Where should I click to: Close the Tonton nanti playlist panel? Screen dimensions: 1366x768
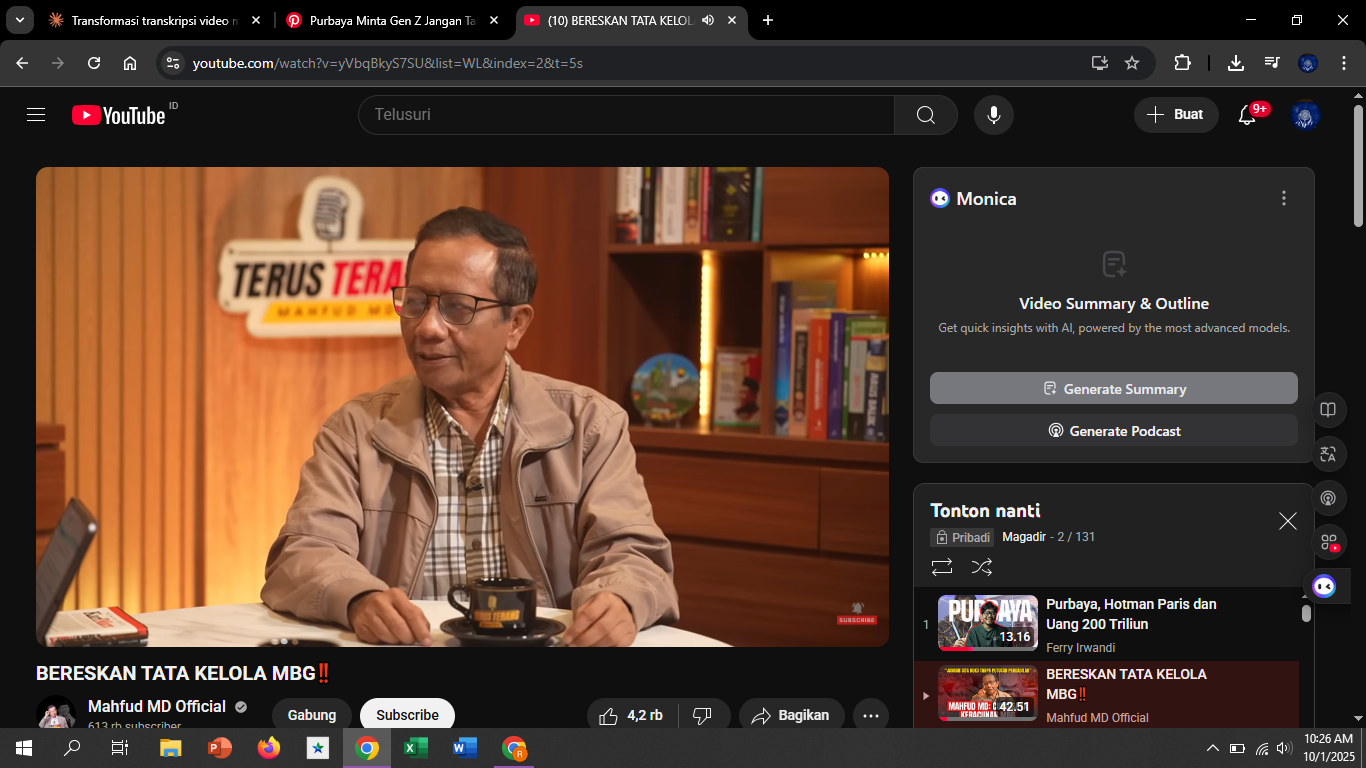[1288, 521]
